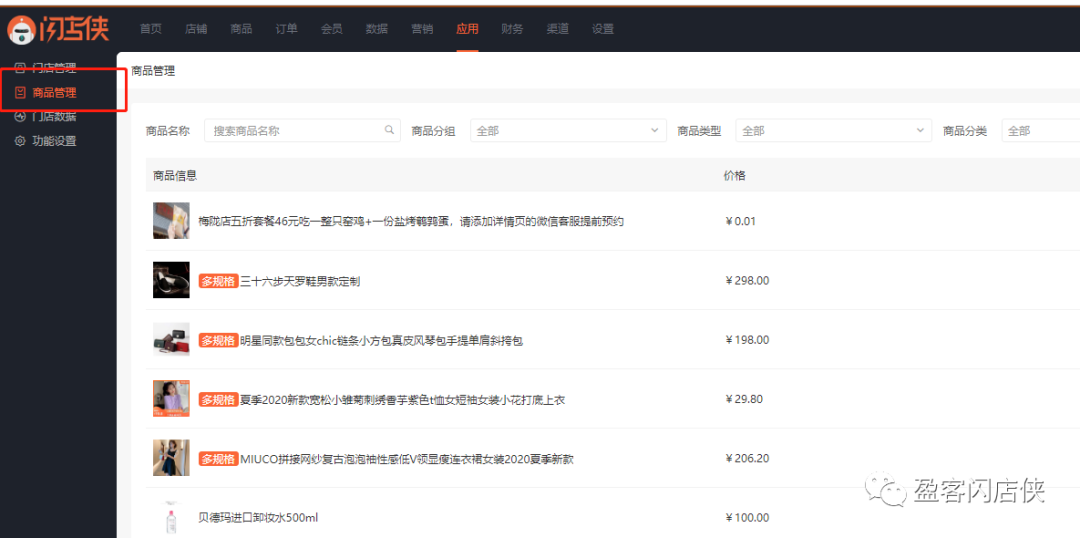Click the 商品管理 sidebar icon

point(20,93)
